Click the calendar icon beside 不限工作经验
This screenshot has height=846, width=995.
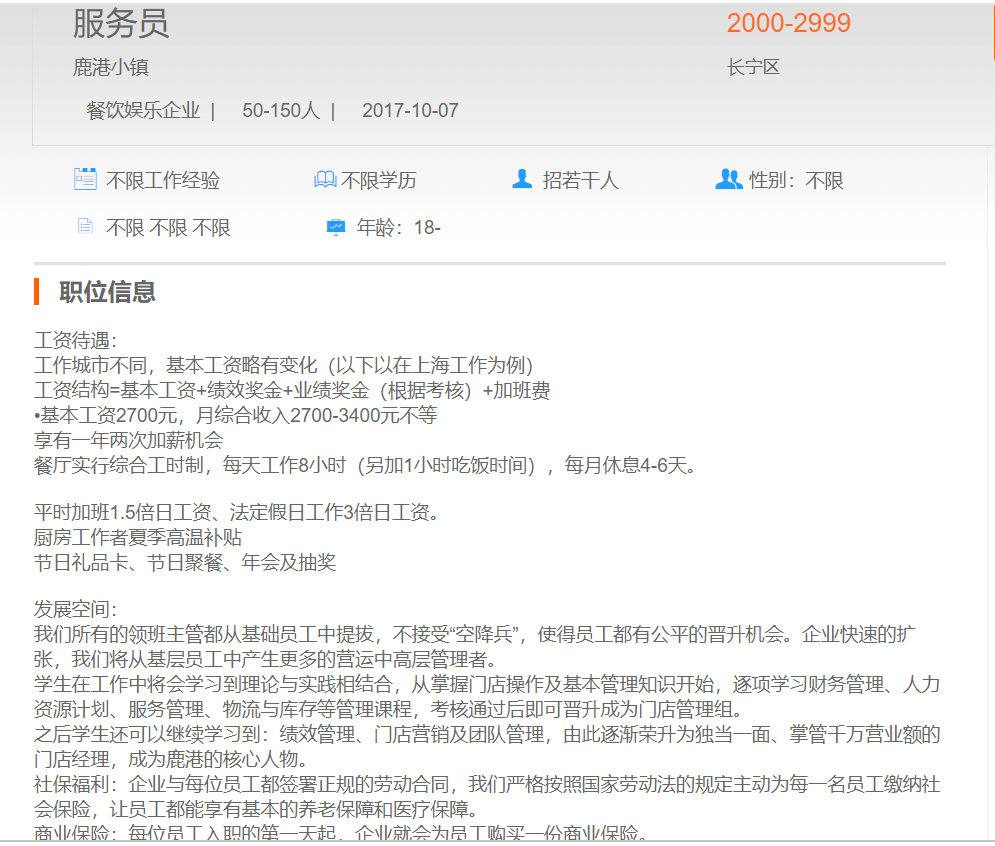[85, 179]
